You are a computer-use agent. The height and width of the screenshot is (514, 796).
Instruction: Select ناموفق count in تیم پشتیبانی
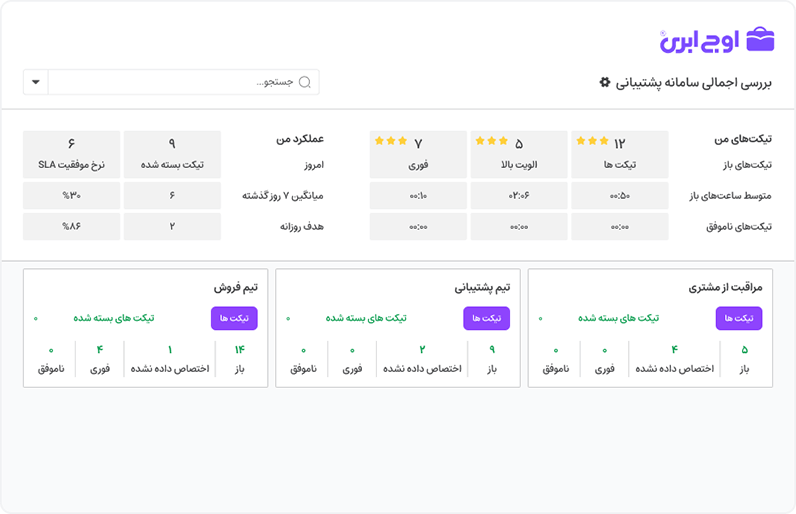[x=304, y=359]
